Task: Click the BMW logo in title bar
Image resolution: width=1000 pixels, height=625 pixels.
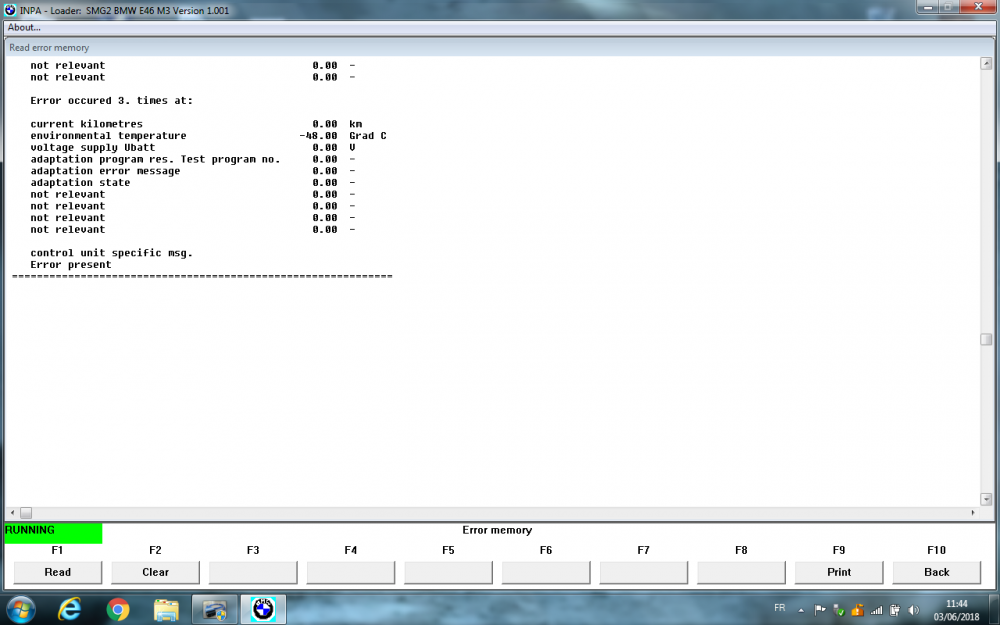Action: [x=10, y=10]
